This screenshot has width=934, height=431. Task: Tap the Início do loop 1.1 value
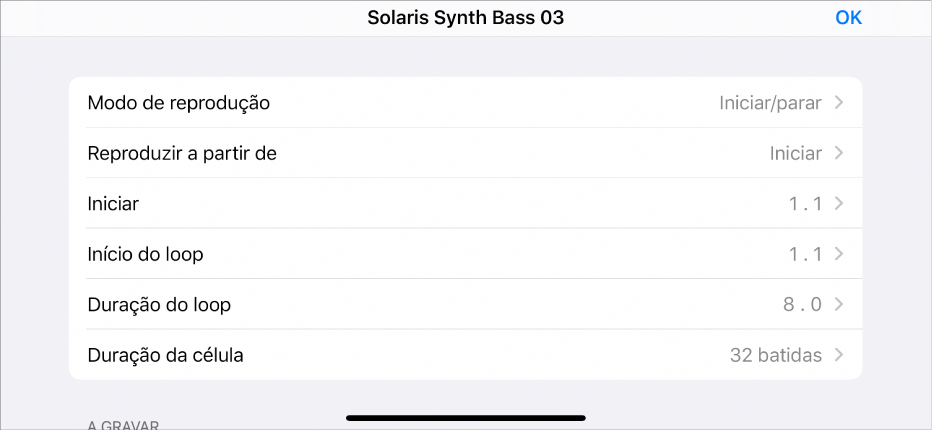(x=805, y=255)
